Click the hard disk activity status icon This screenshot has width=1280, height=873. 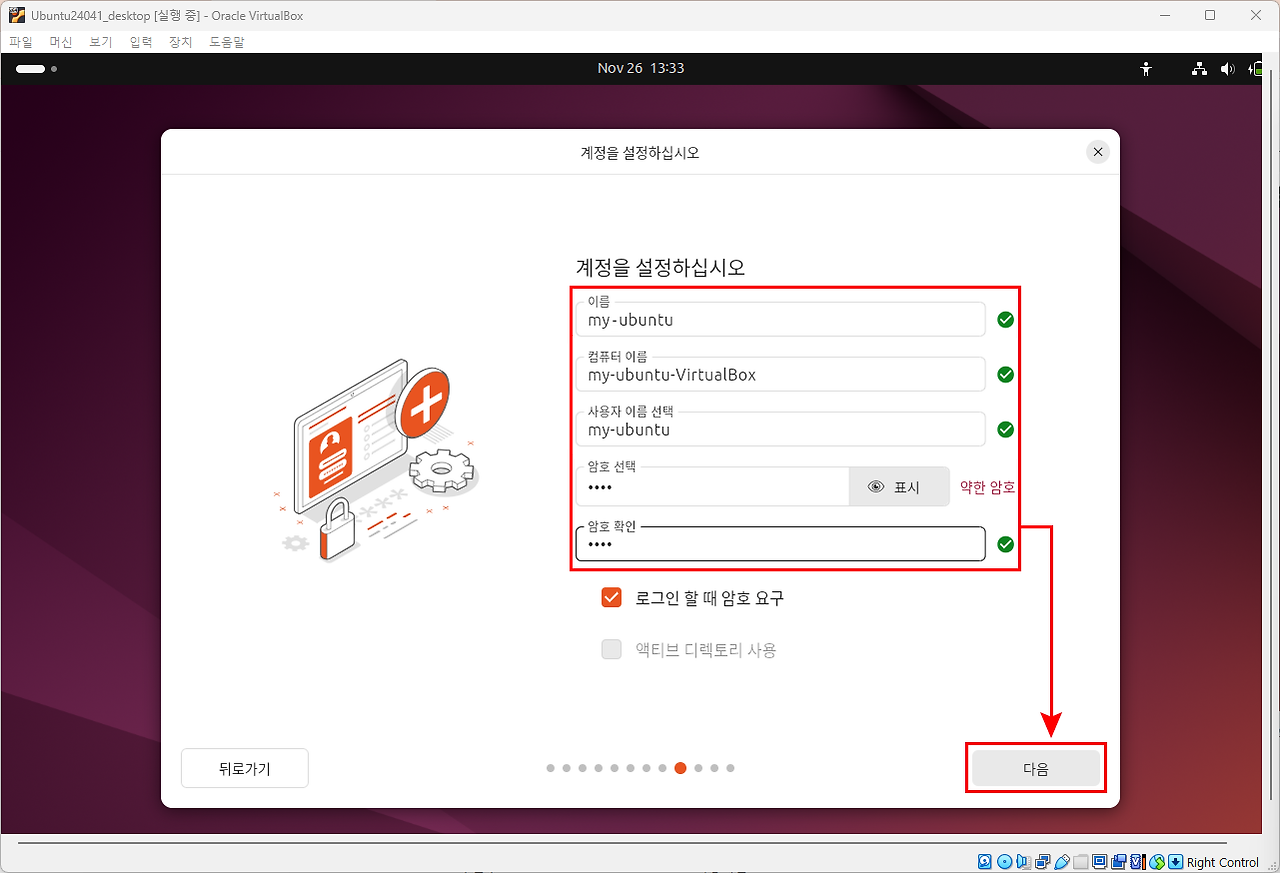(985, 862)
